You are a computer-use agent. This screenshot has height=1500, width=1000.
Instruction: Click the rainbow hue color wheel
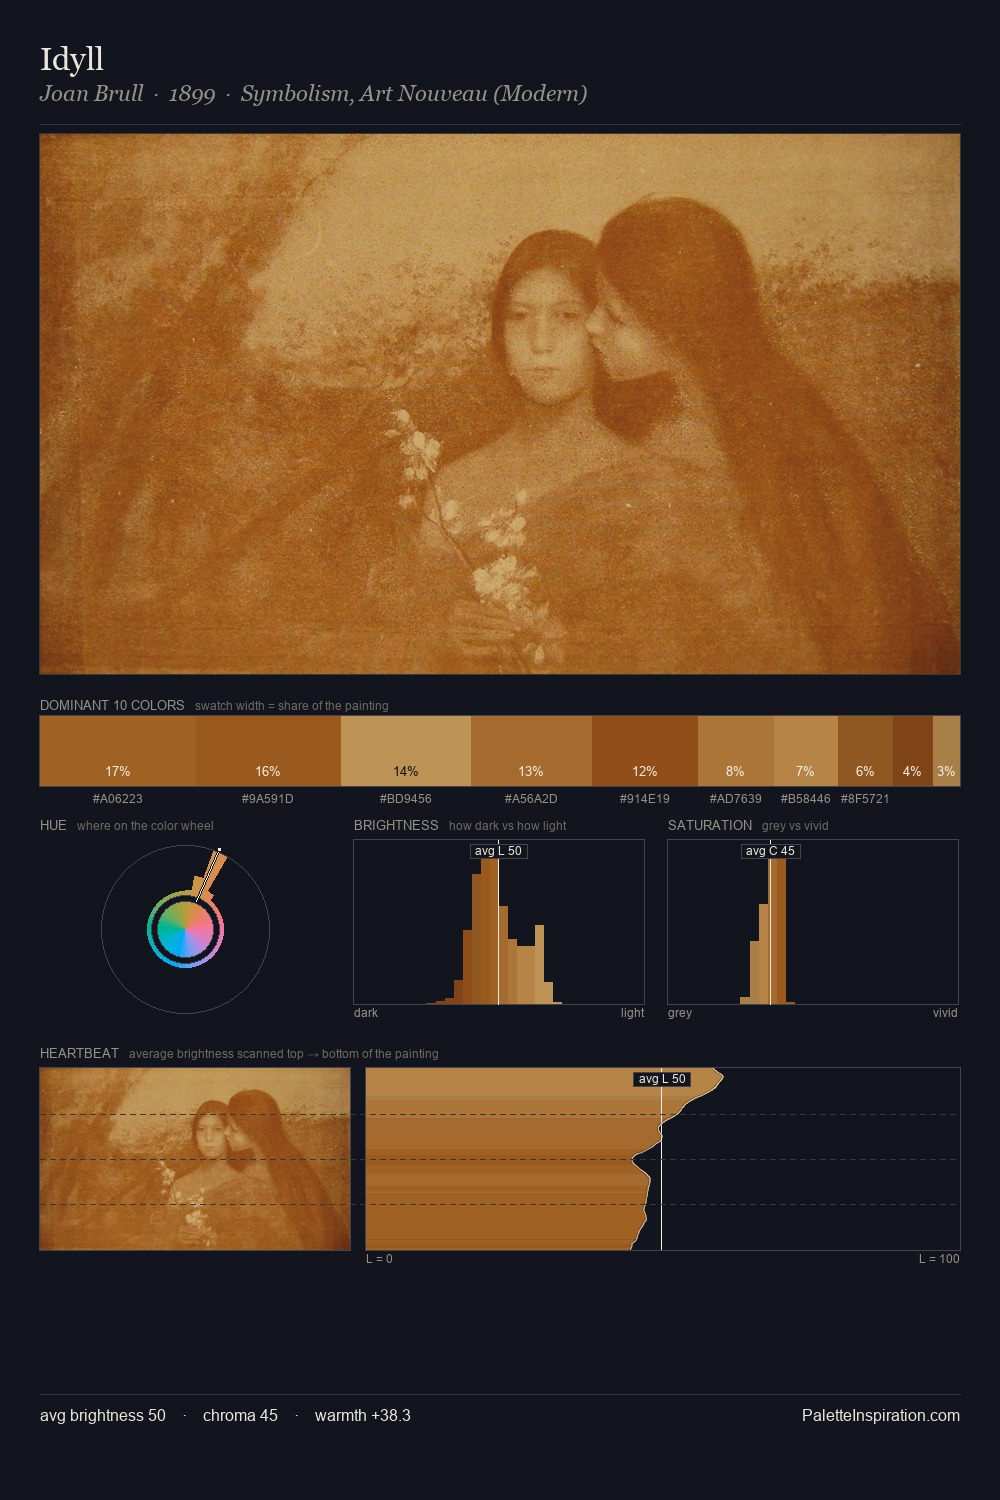[x=185, y=930]
